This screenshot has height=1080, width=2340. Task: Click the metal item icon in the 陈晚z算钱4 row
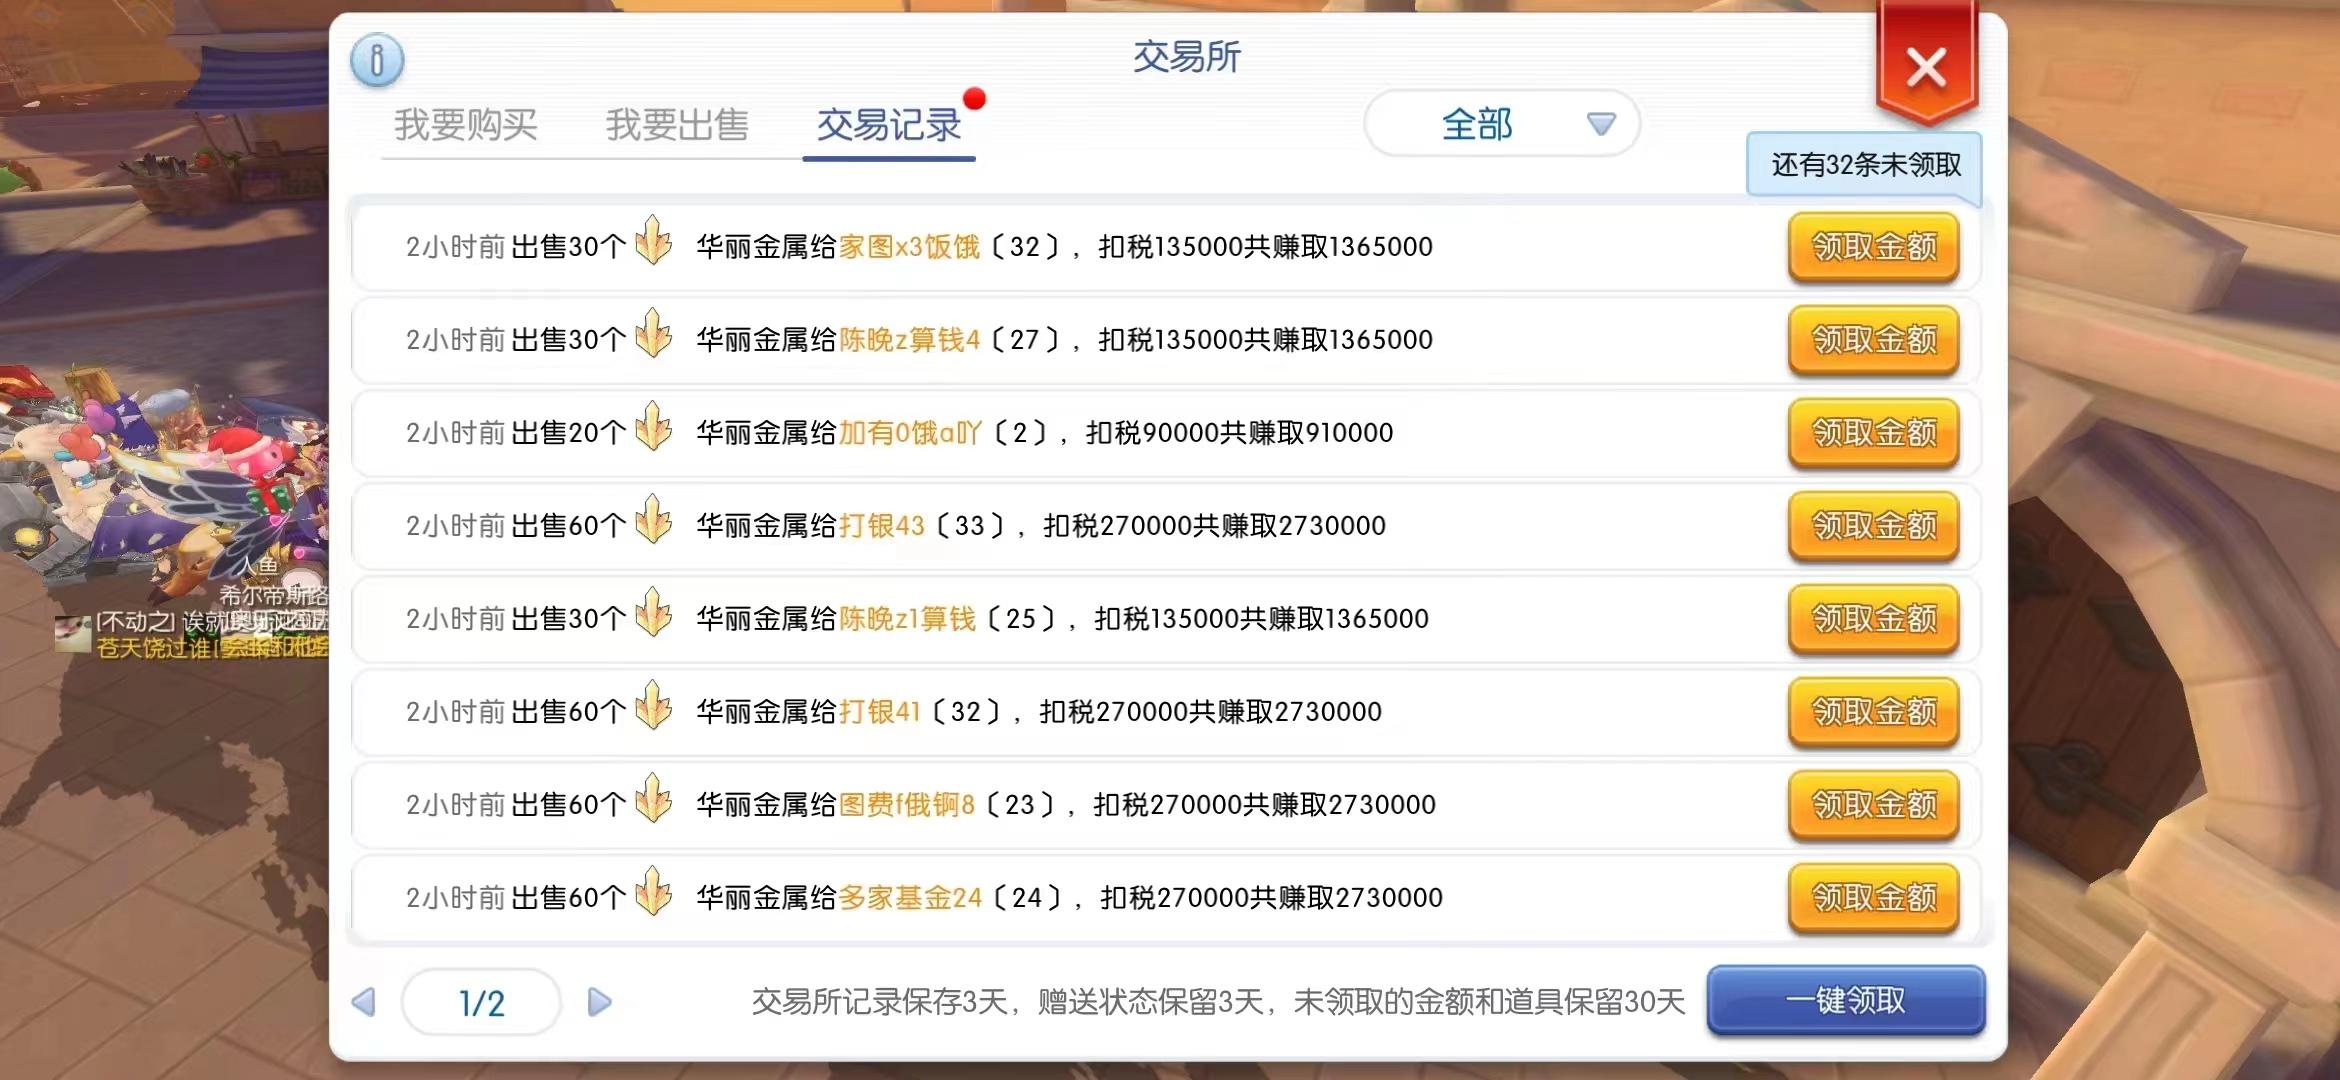(x=654, y=334)
